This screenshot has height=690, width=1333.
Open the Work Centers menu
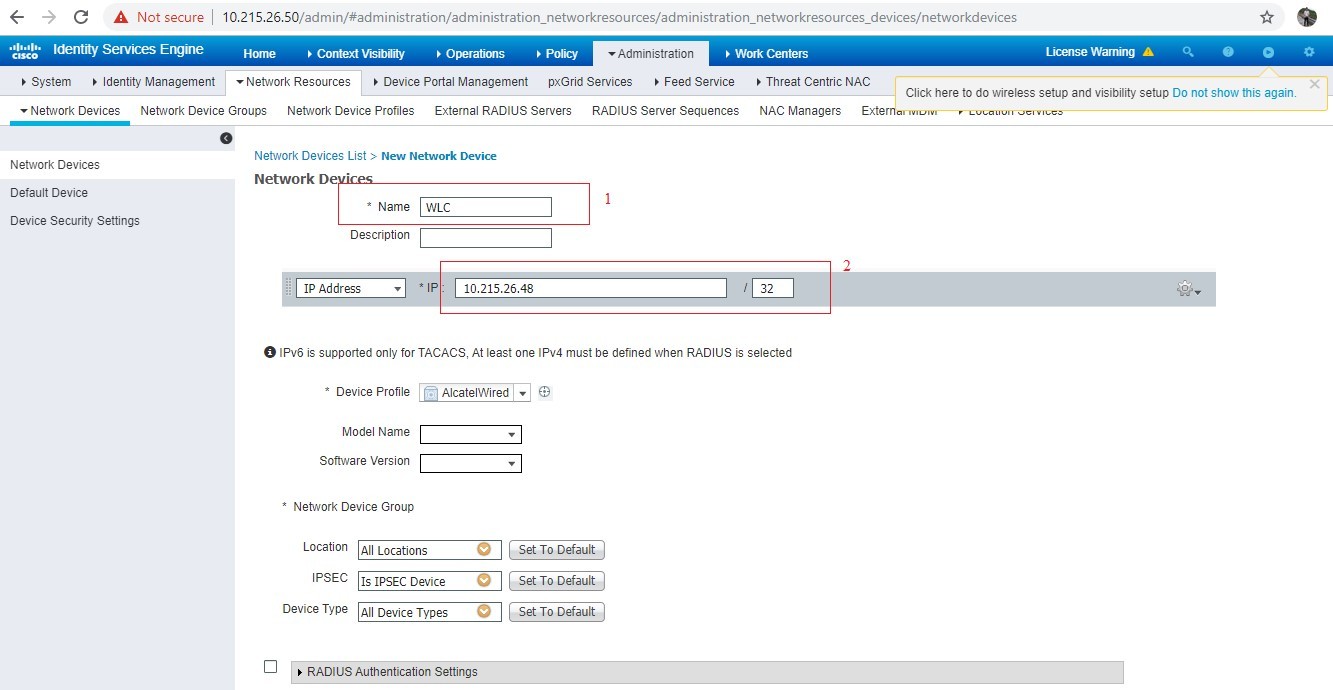765,53
